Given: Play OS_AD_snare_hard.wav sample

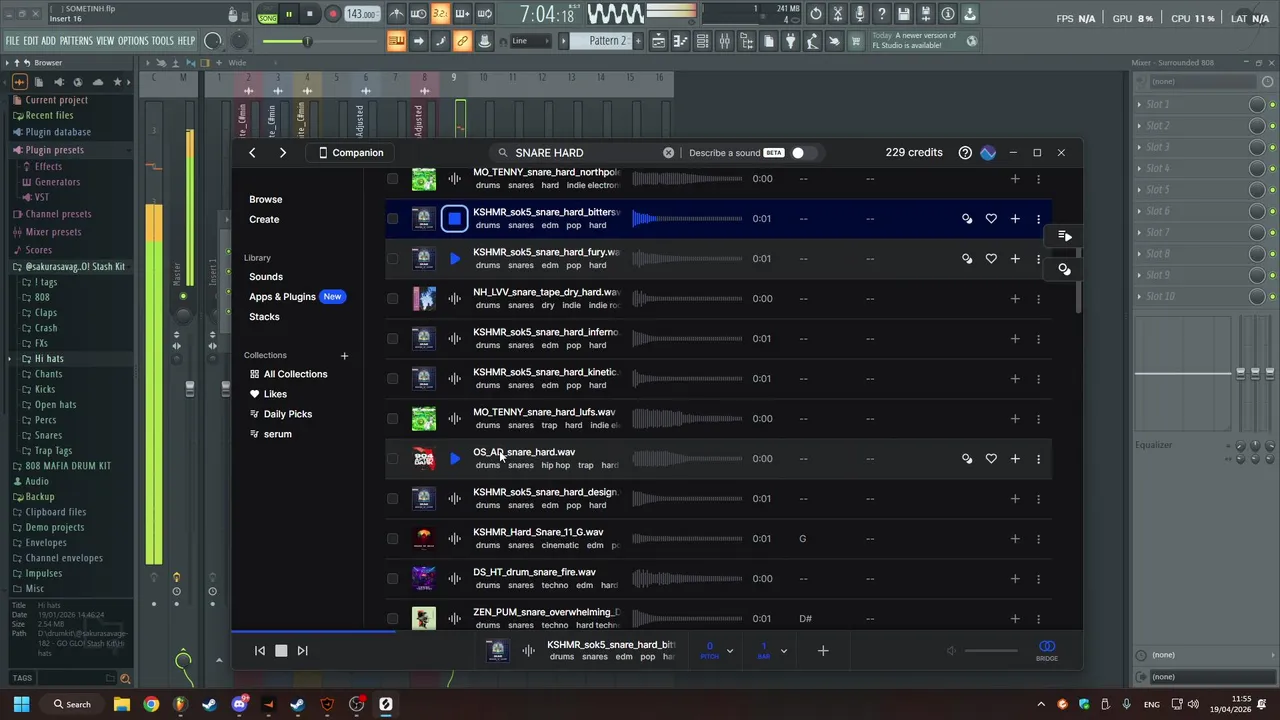Looking at the screenshot, I should coord(455,458).
